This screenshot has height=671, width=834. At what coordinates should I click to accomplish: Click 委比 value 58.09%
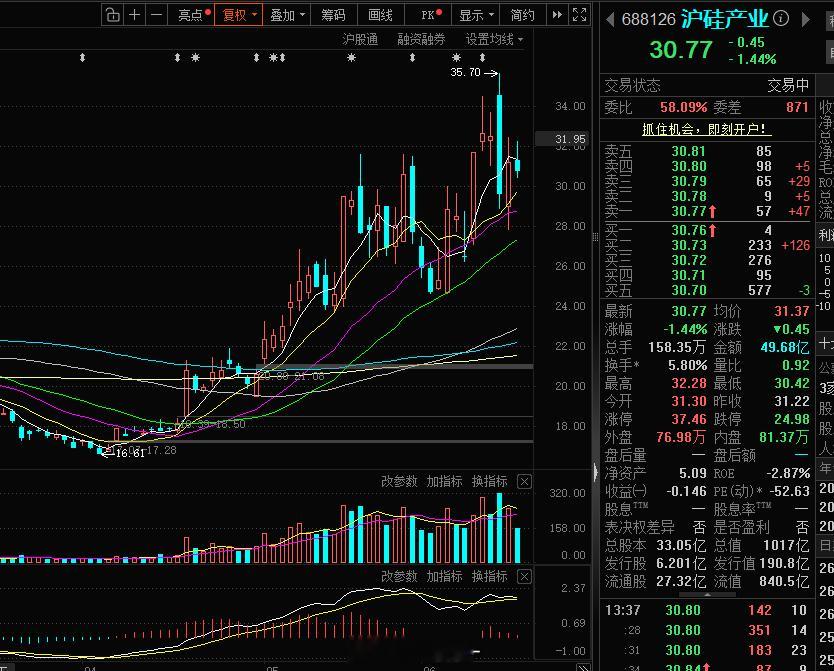tap(683, 107)
